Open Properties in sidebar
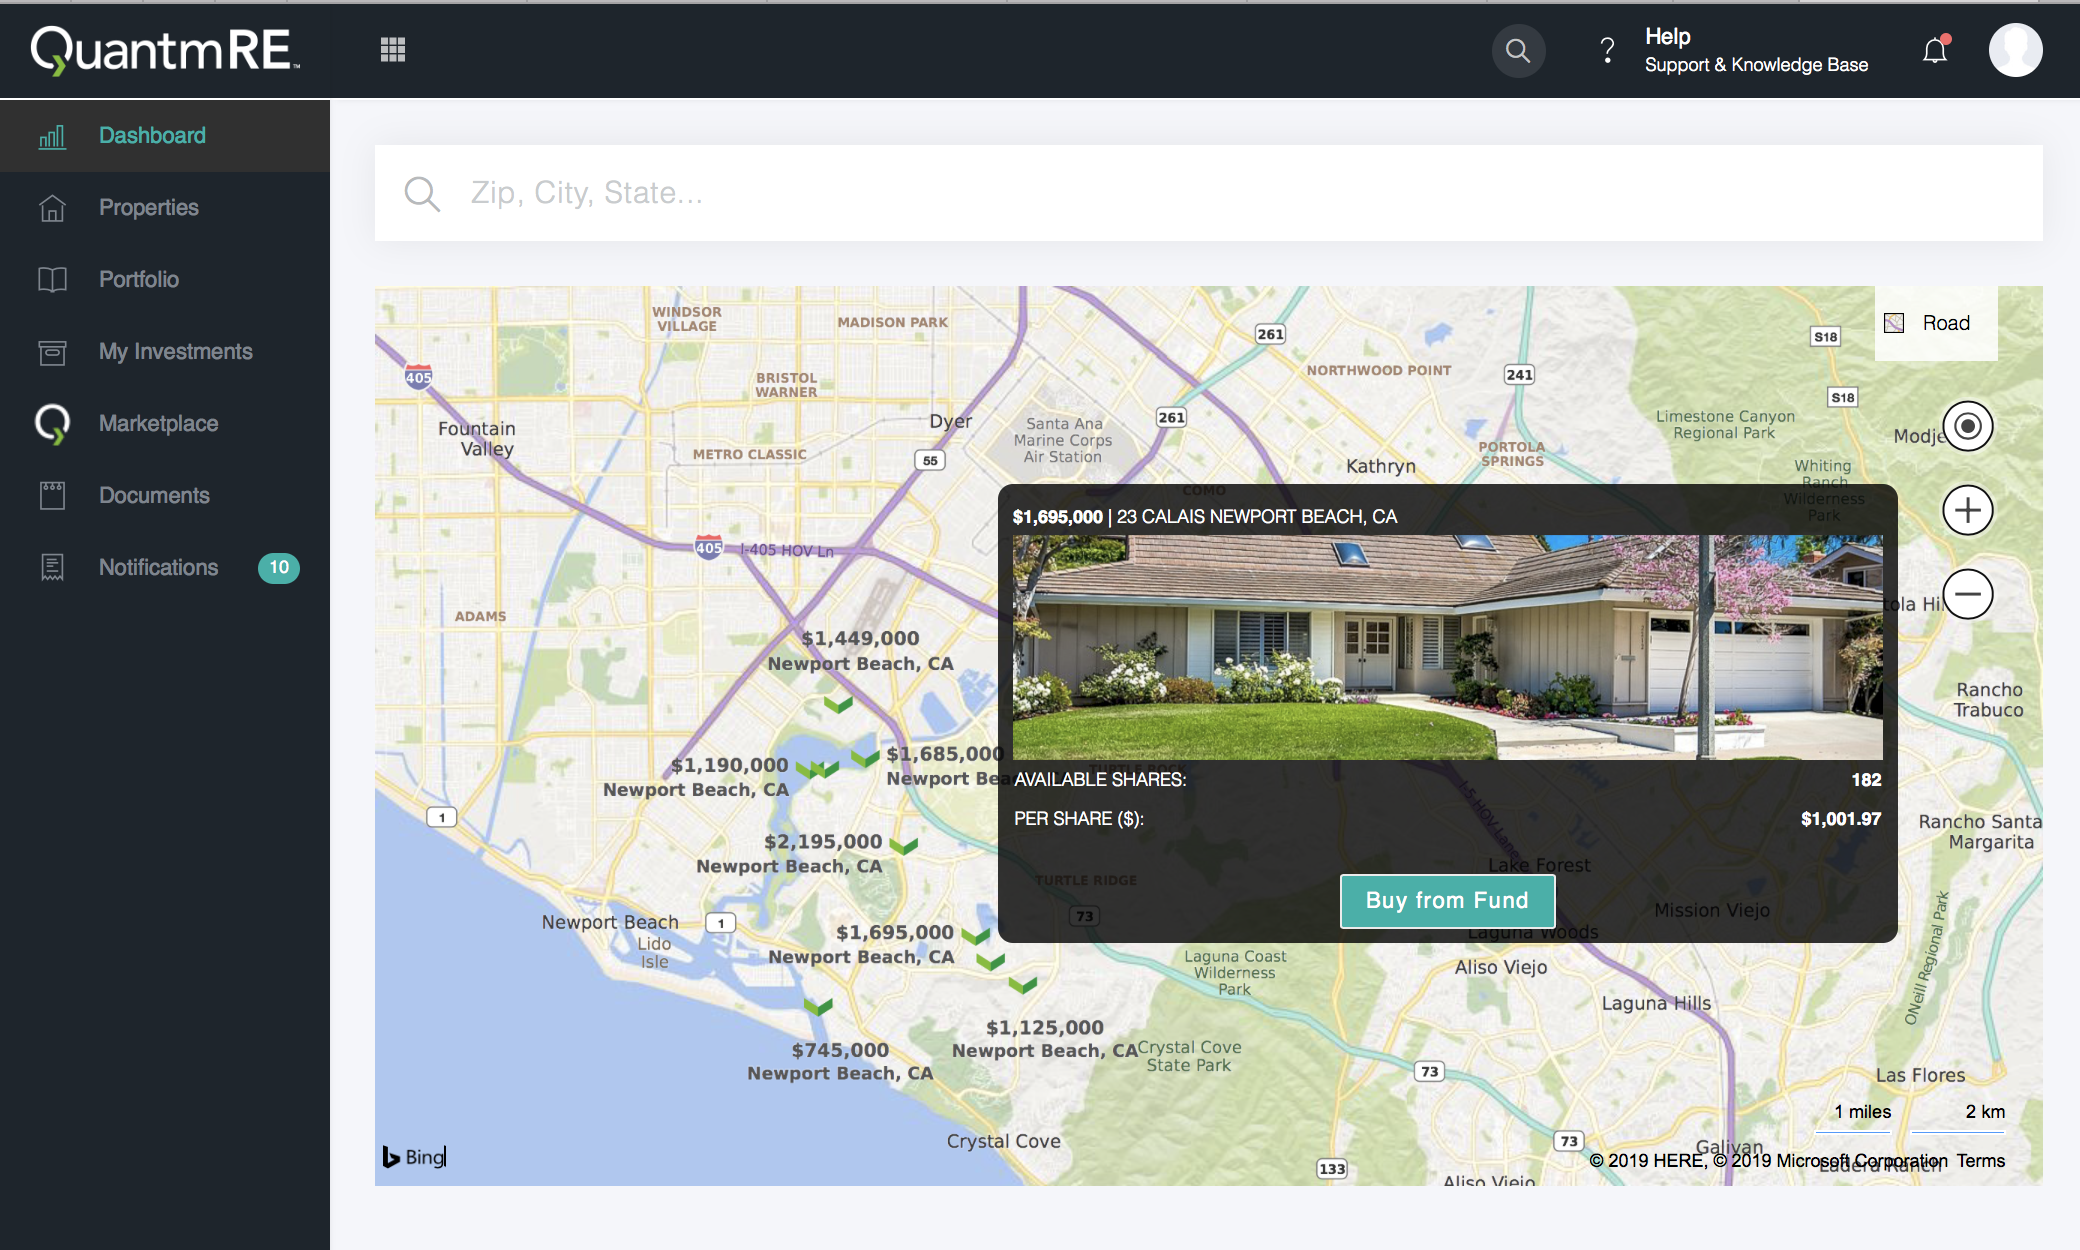Screen dimensions: 2080x1250 point(165,208)
